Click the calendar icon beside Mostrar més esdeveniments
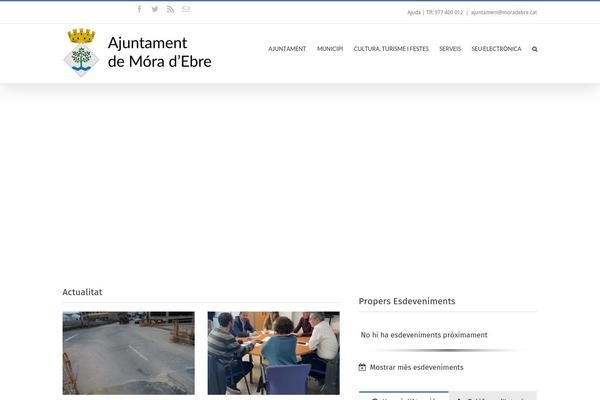 [x=362, y=367]
